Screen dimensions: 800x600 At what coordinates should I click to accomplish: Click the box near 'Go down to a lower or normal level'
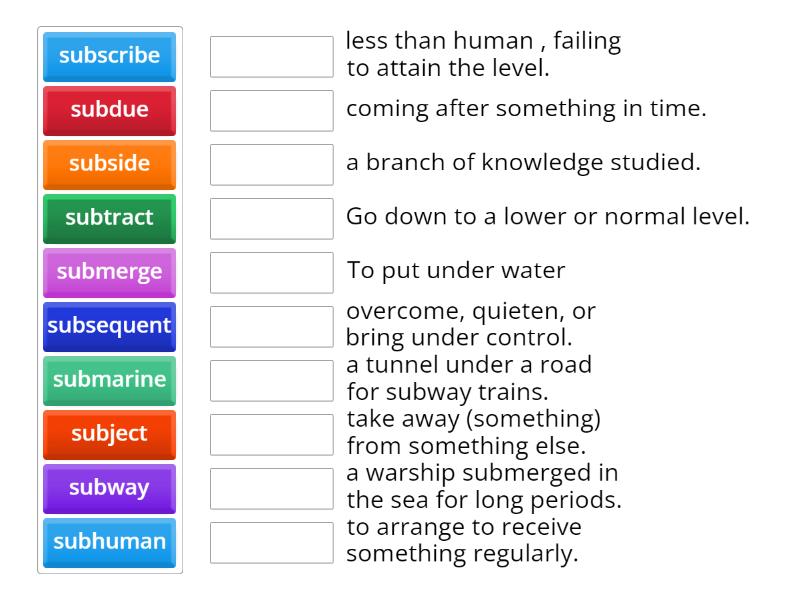(271, 218)
